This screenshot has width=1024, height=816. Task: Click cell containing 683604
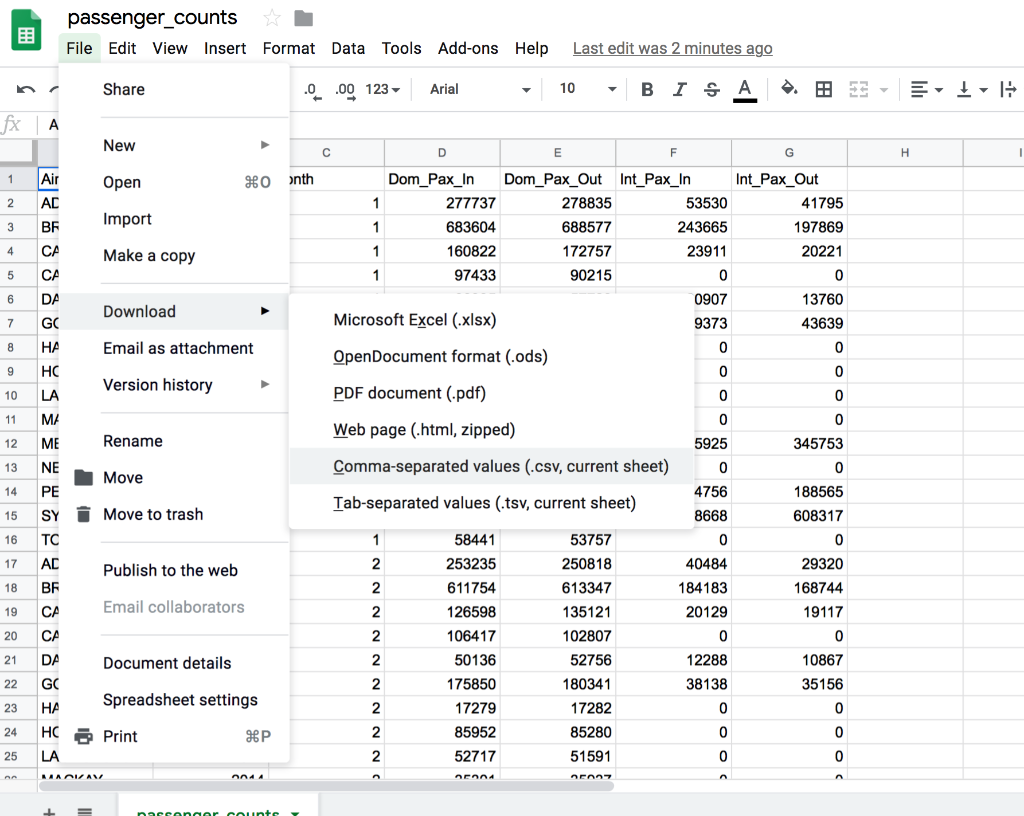coord(442,227)
